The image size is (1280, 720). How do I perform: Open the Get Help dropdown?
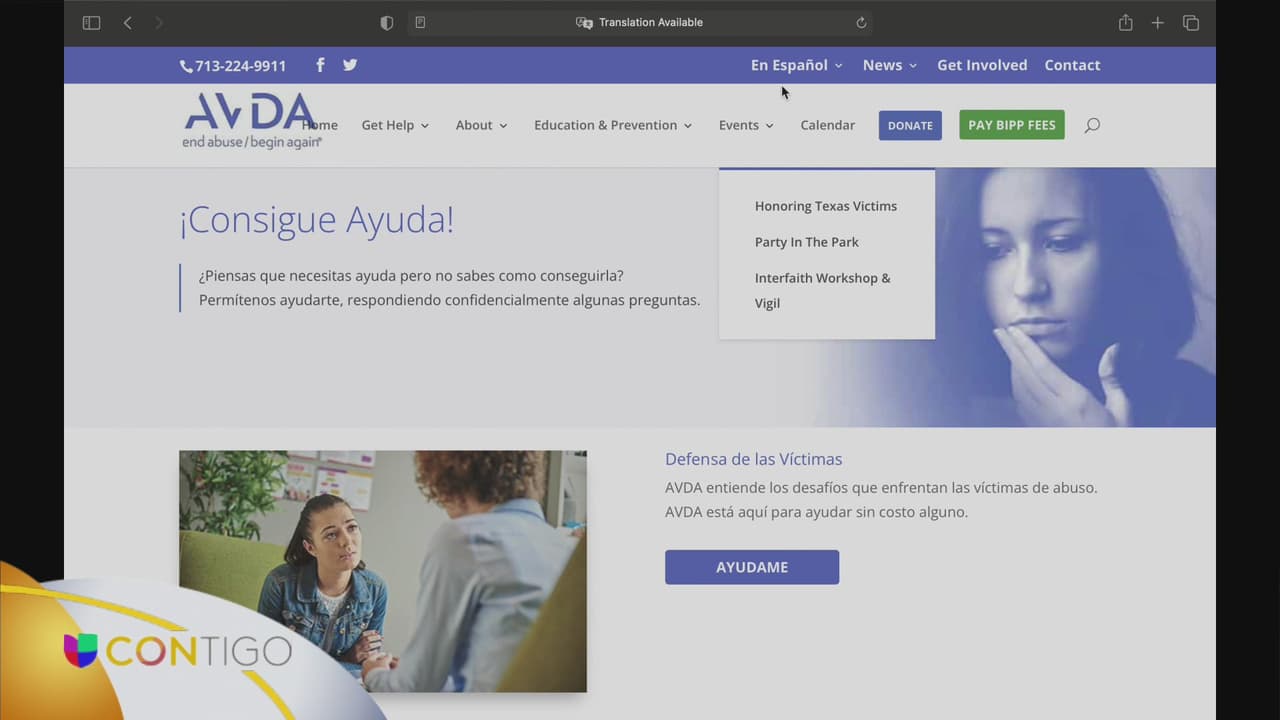click(x=395, y=125)
